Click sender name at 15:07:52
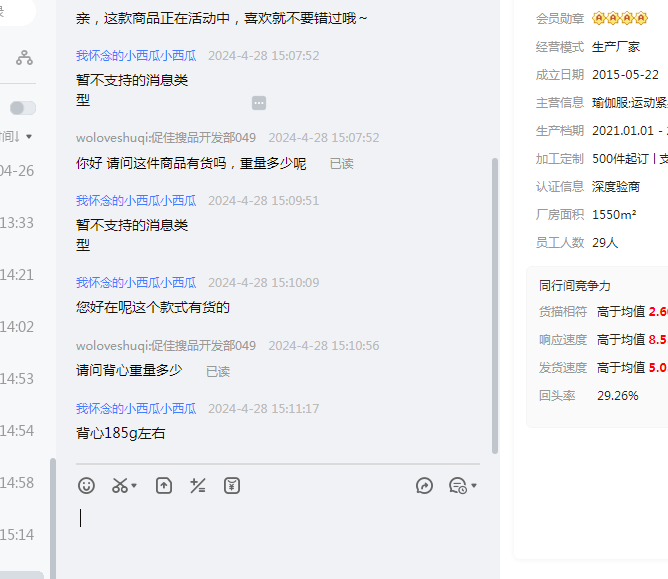 click(136, 56)
